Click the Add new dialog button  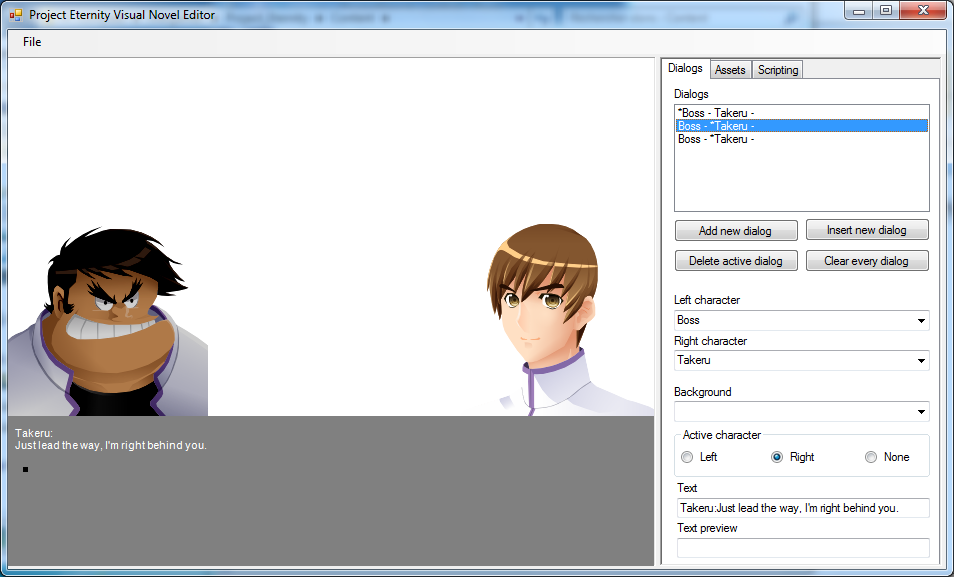pos(735,231)
